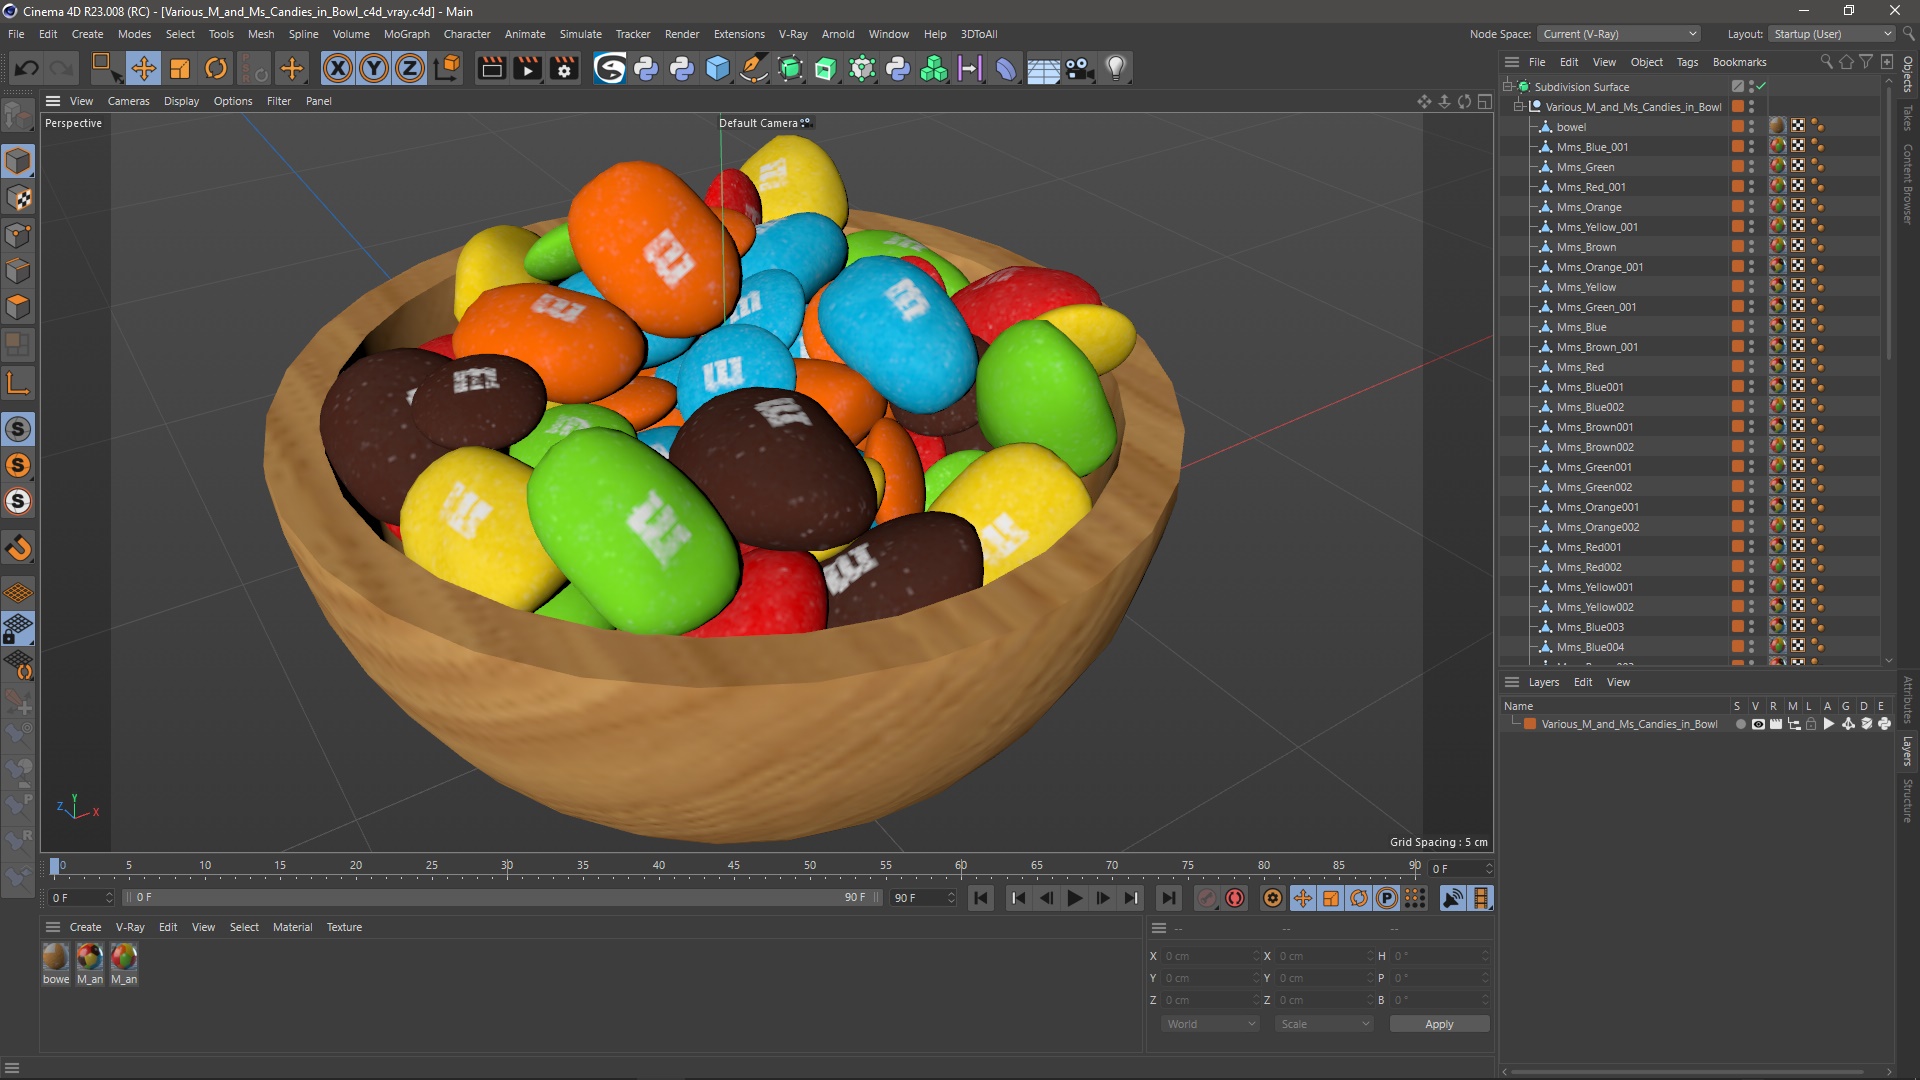Image resolution: width=1920 pixels, height=1080 pixels.
Task: Switch to Takes side tab
Action: [1908, 117]
